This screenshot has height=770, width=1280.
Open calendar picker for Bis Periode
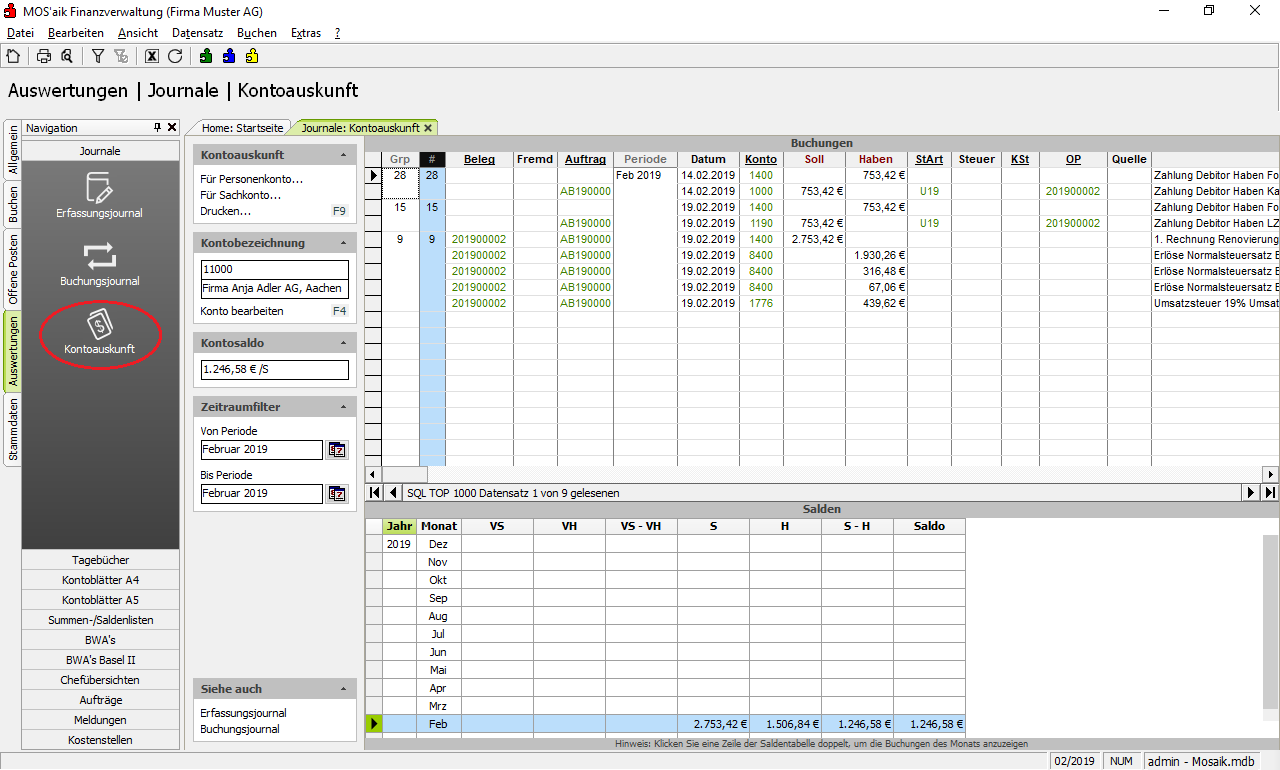pyautogui.click(x=337, y=494)
